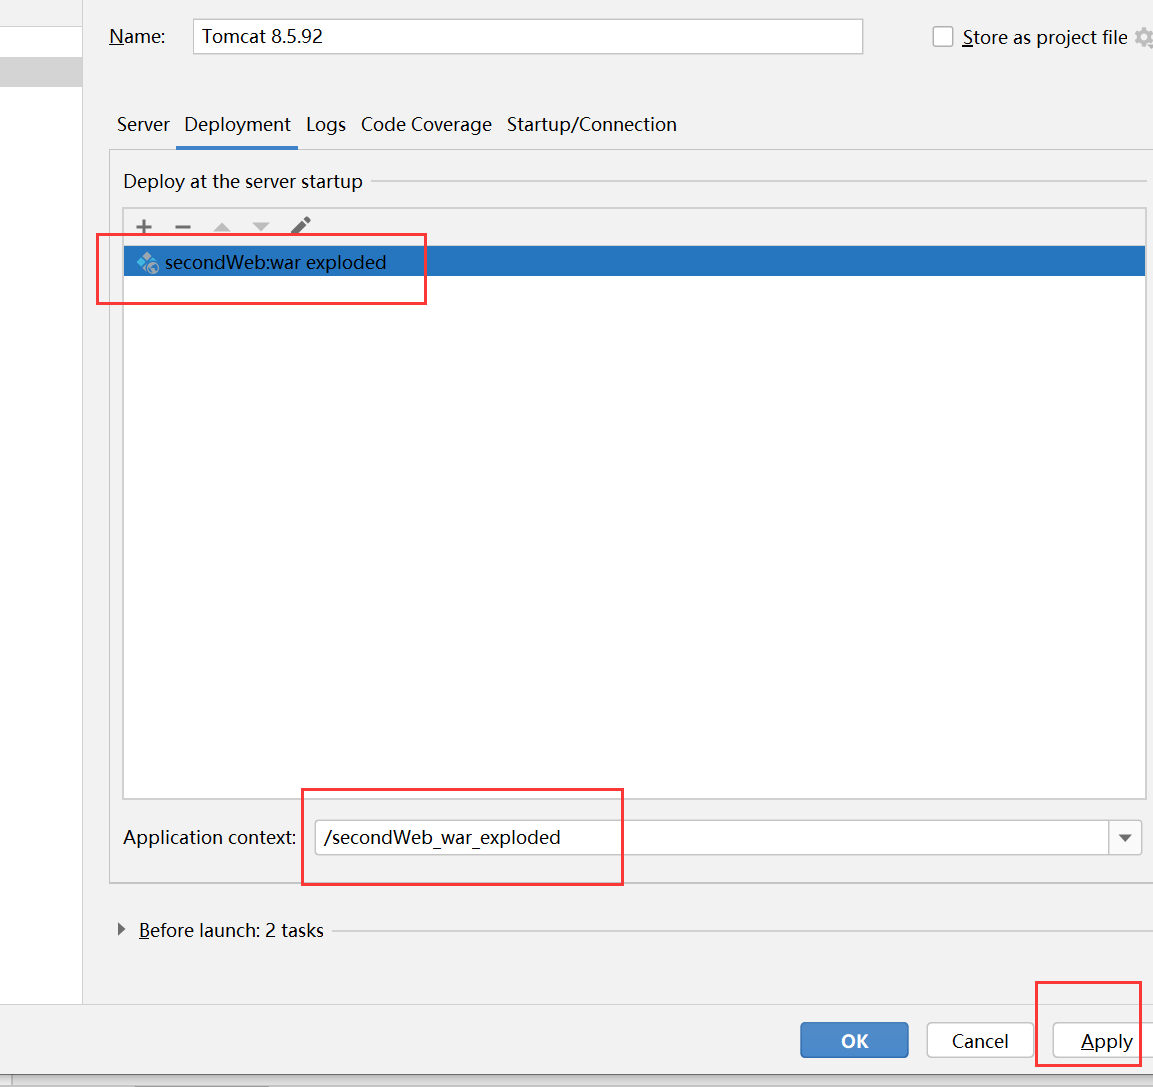Click the secondWeb artifact icon in list
1153x1087 pixels.
point(148,263)
